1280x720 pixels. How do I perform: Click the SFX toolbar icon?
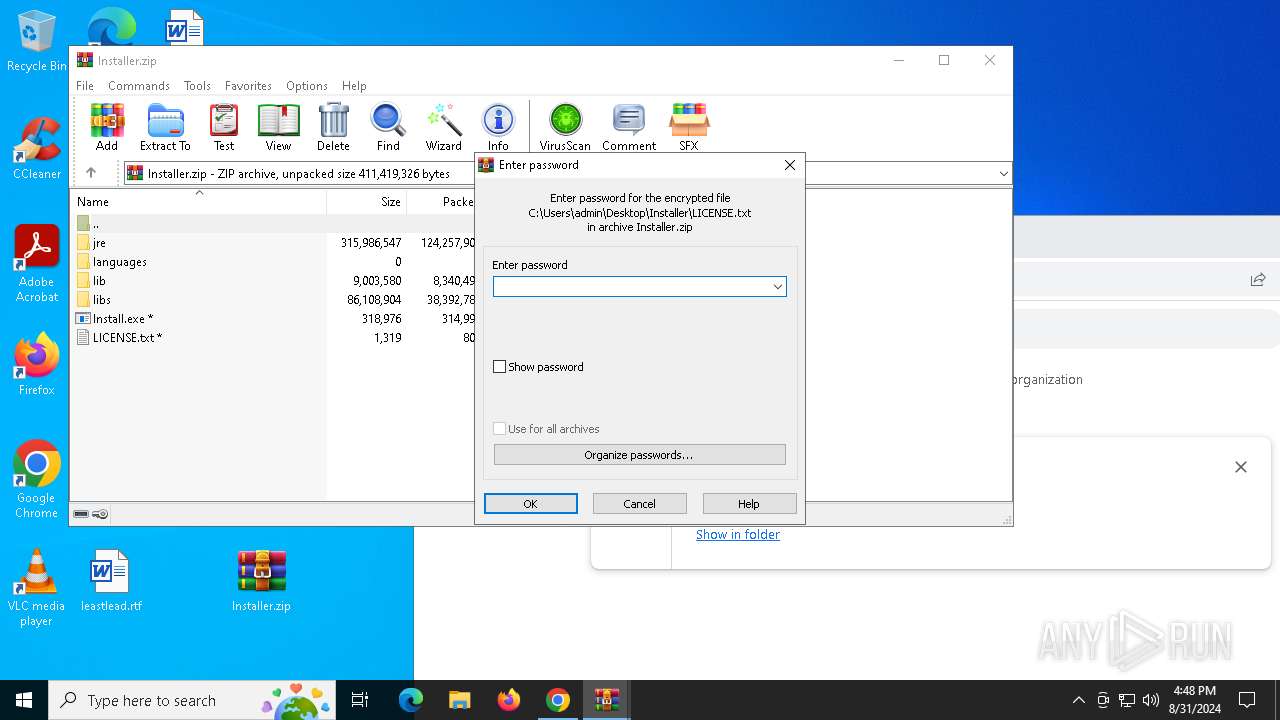pos(689,127)
